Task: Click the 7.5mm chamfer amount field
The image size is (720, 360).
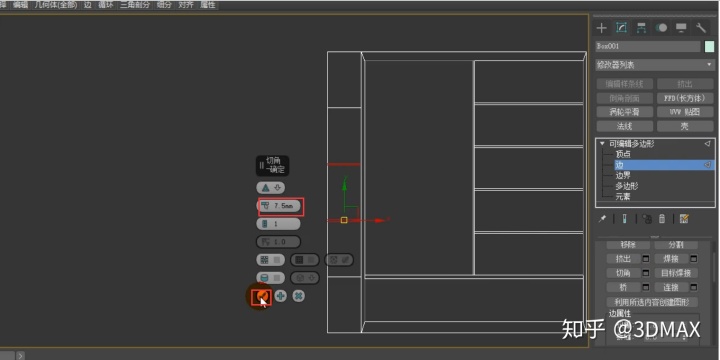Action: (x=278, y=206)
